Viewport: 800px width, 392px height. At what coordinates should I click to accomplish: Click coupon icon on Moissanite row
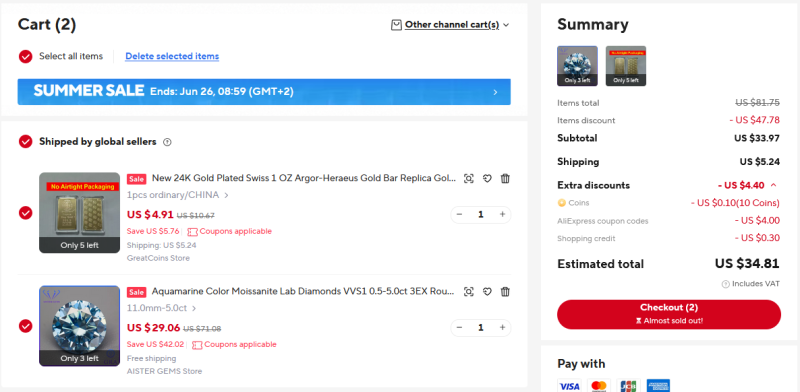click(x=197, y=345)
